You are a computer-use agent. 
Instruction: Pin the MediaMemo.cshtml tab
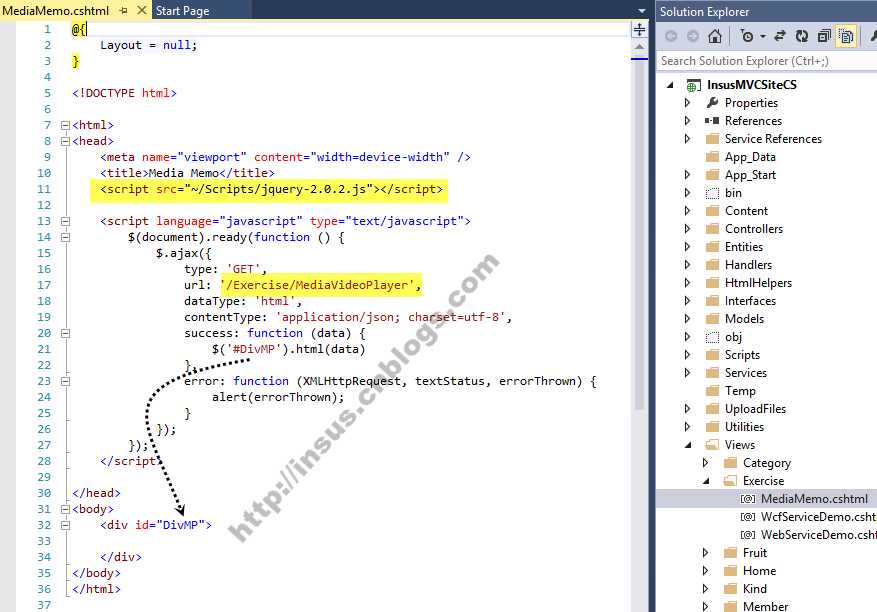124,11
